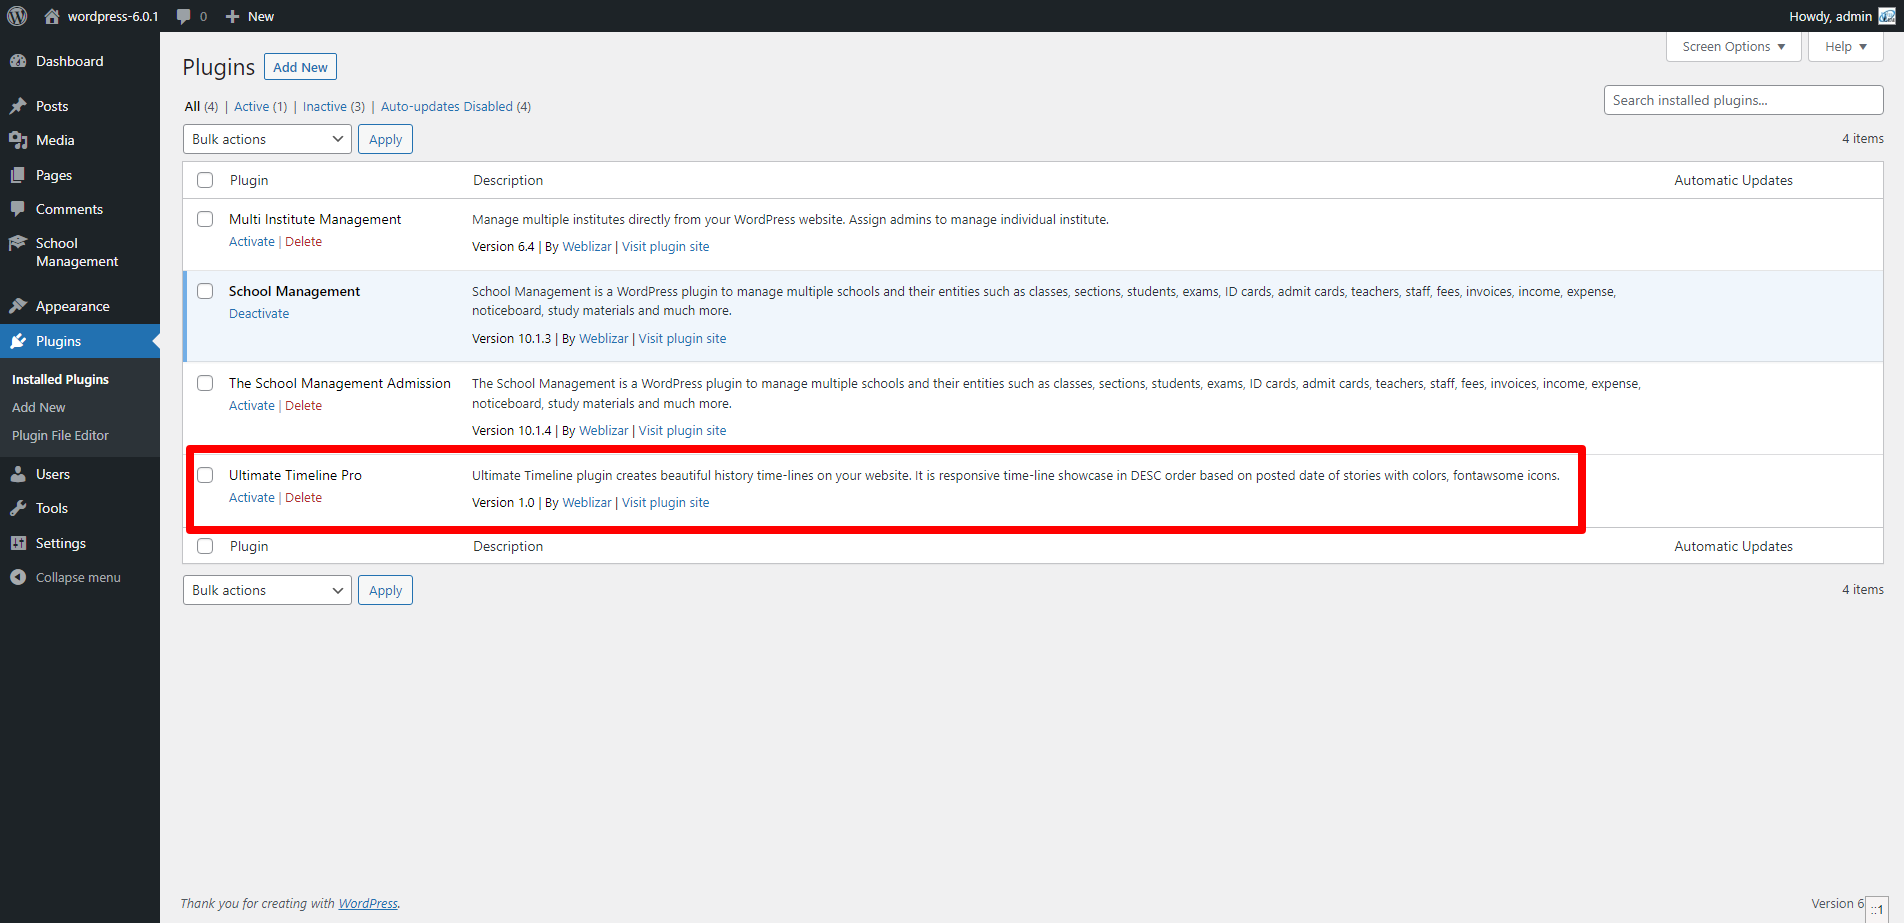Check the Ultimate Timeline Pro checkbox
This screenshot has width=1904, height=923.
pyautogui.click(x=205, y=475)
